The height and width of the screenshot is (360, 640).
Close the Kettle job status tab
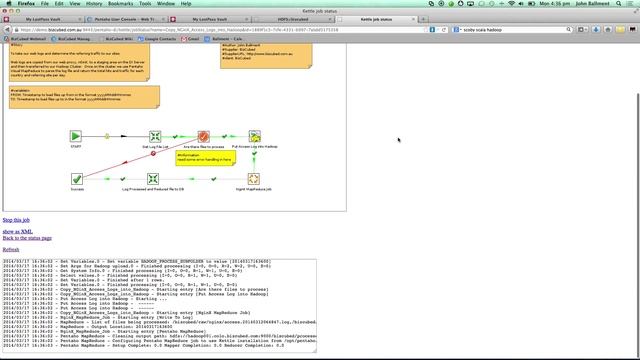(413, 19)
